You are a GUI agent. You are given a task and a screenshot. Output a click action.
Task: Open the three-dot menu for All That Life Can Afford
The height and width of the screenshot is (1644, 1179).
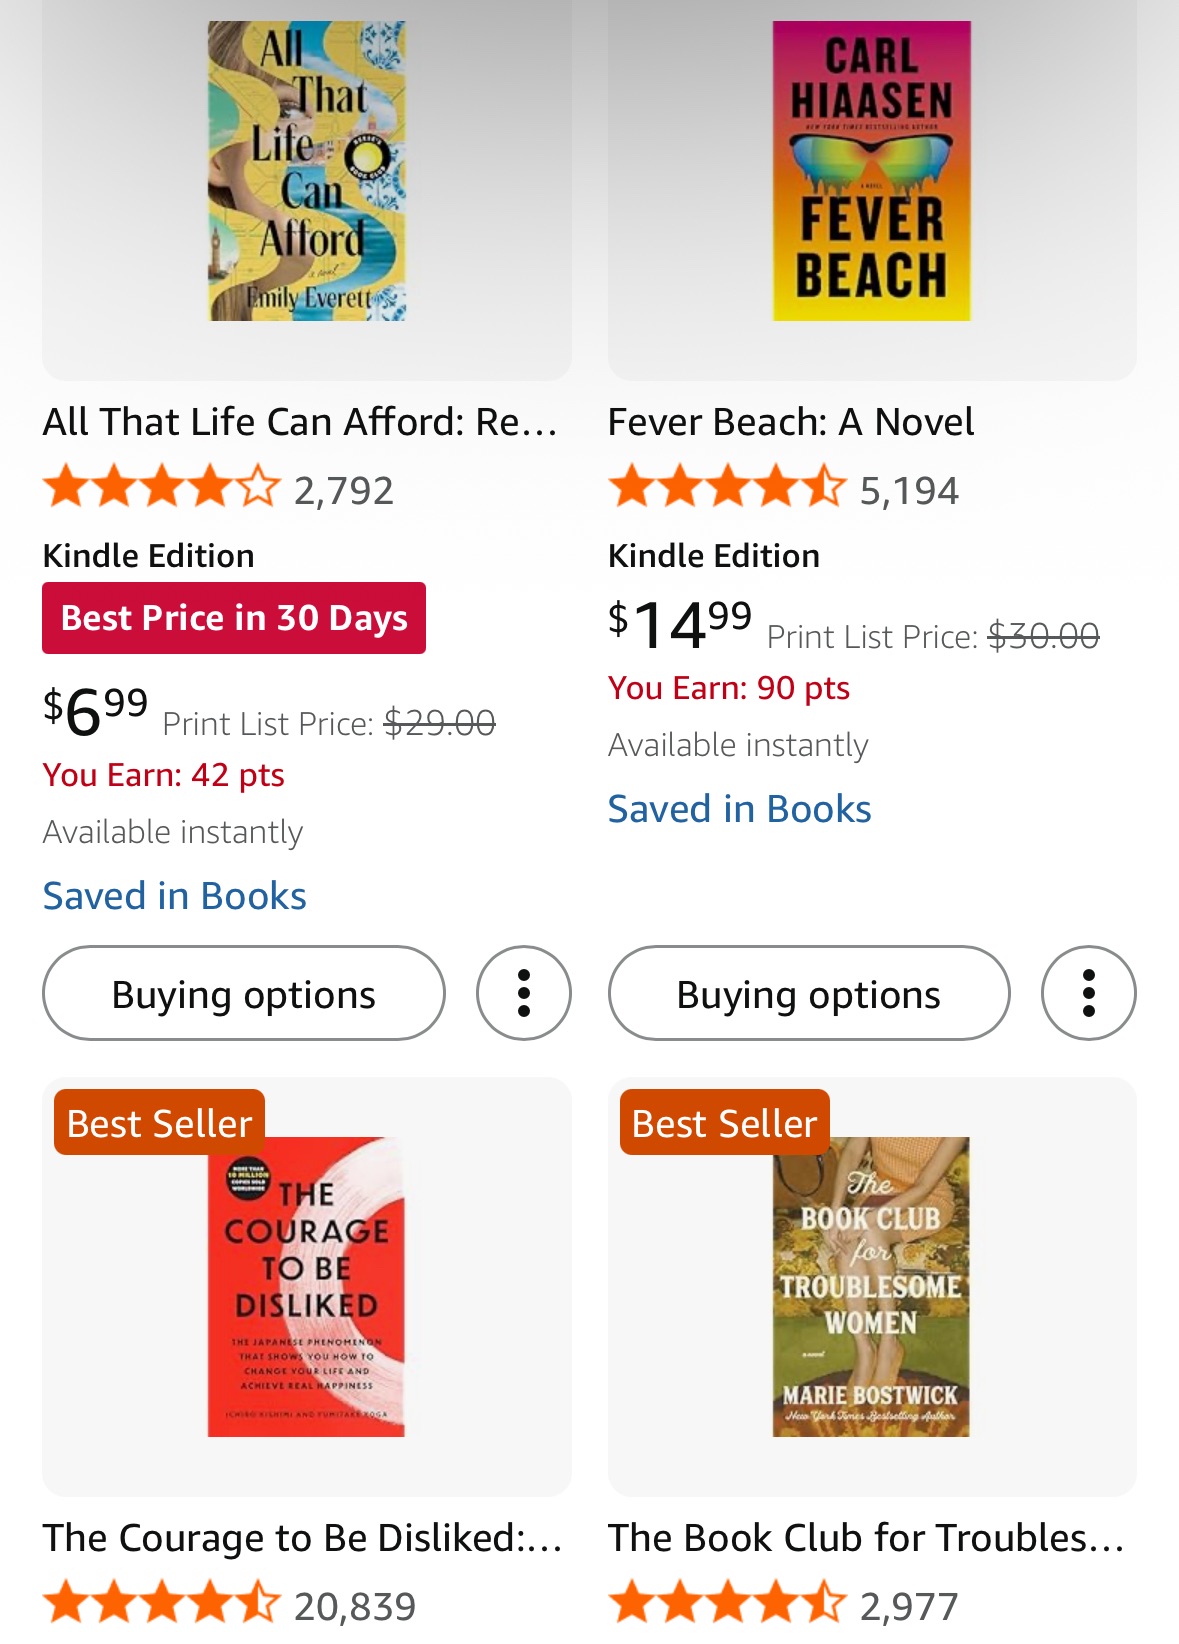click(x=523, y=993)
